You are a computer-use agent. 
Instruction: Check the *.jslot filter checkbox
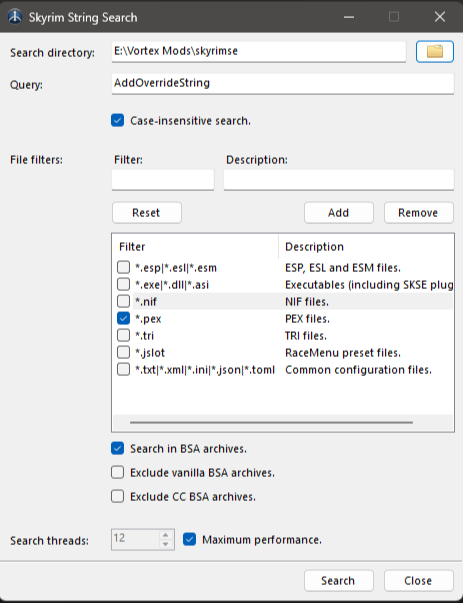click(123, 352)
